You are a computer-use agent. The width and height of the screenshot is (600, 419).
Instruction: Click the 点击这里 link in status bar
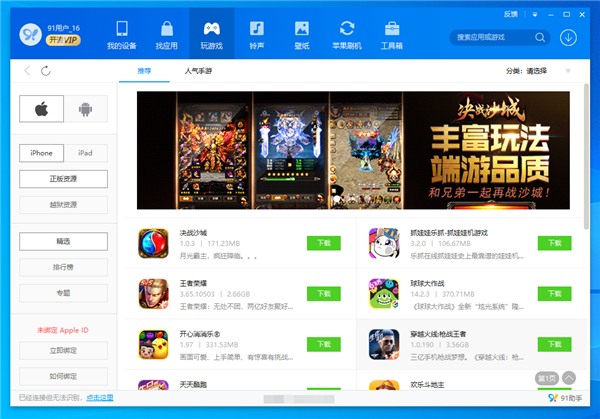[100, 397]
